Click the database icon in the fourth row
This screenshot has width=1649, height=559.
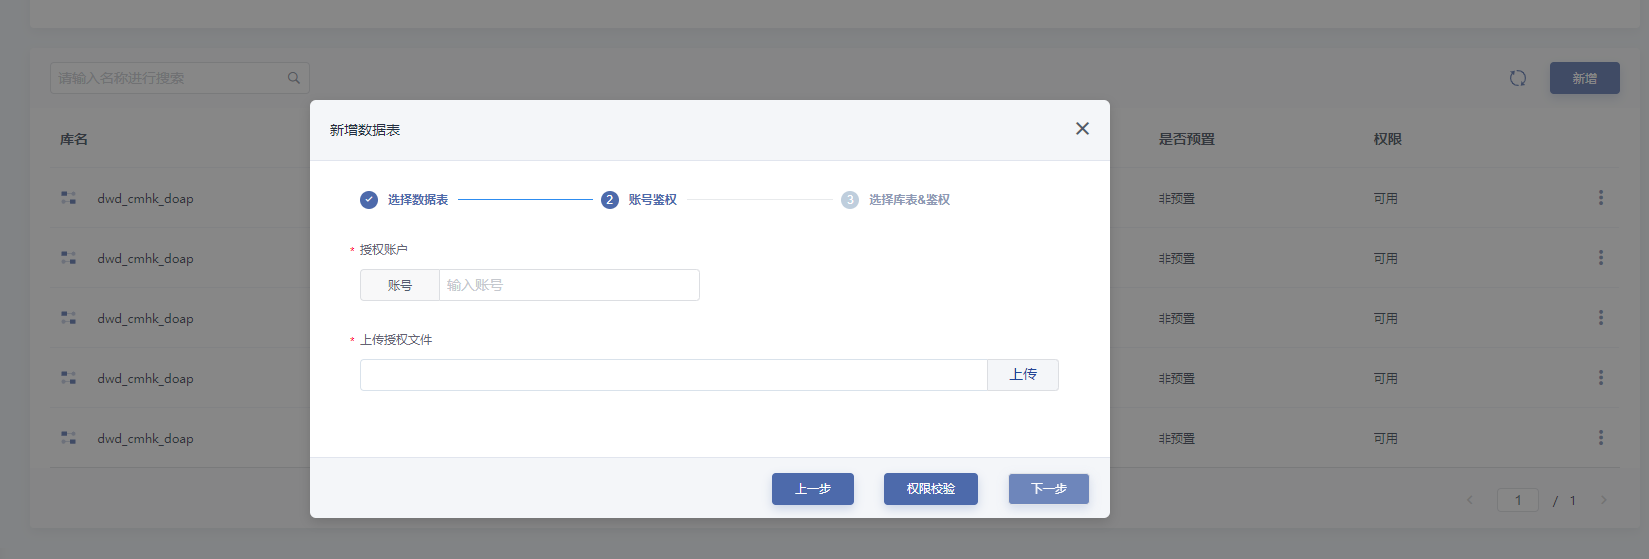coord(68,378)
